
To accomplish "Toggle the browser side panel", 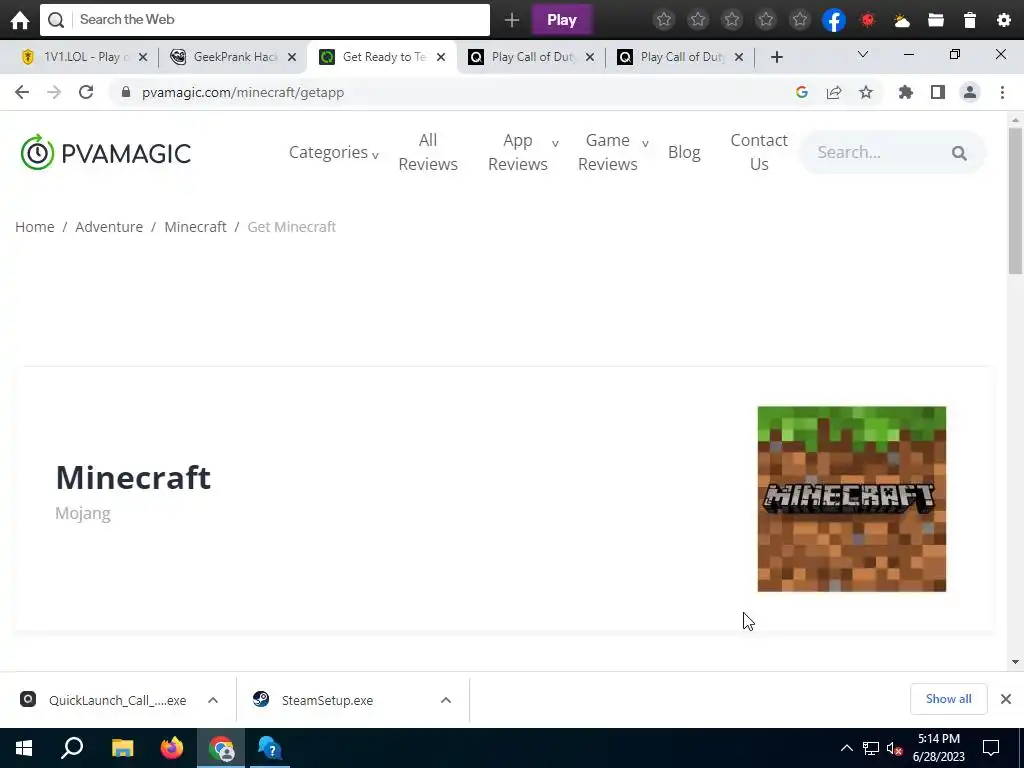I will 938,92.
